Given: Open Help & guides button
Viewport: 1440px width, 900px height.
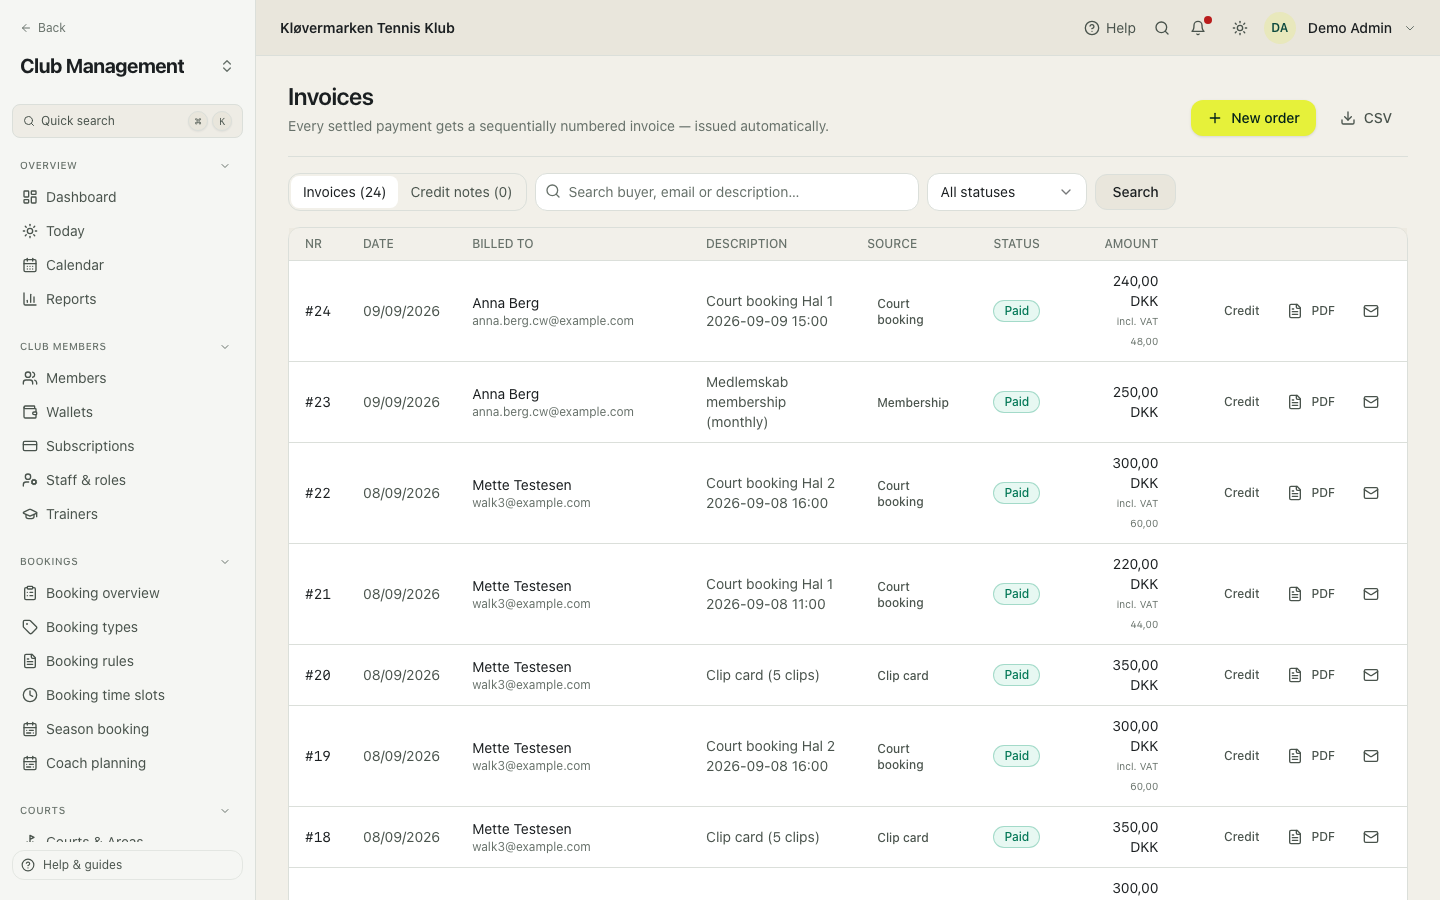Looking at the screenshot, I should coord(127,865).
